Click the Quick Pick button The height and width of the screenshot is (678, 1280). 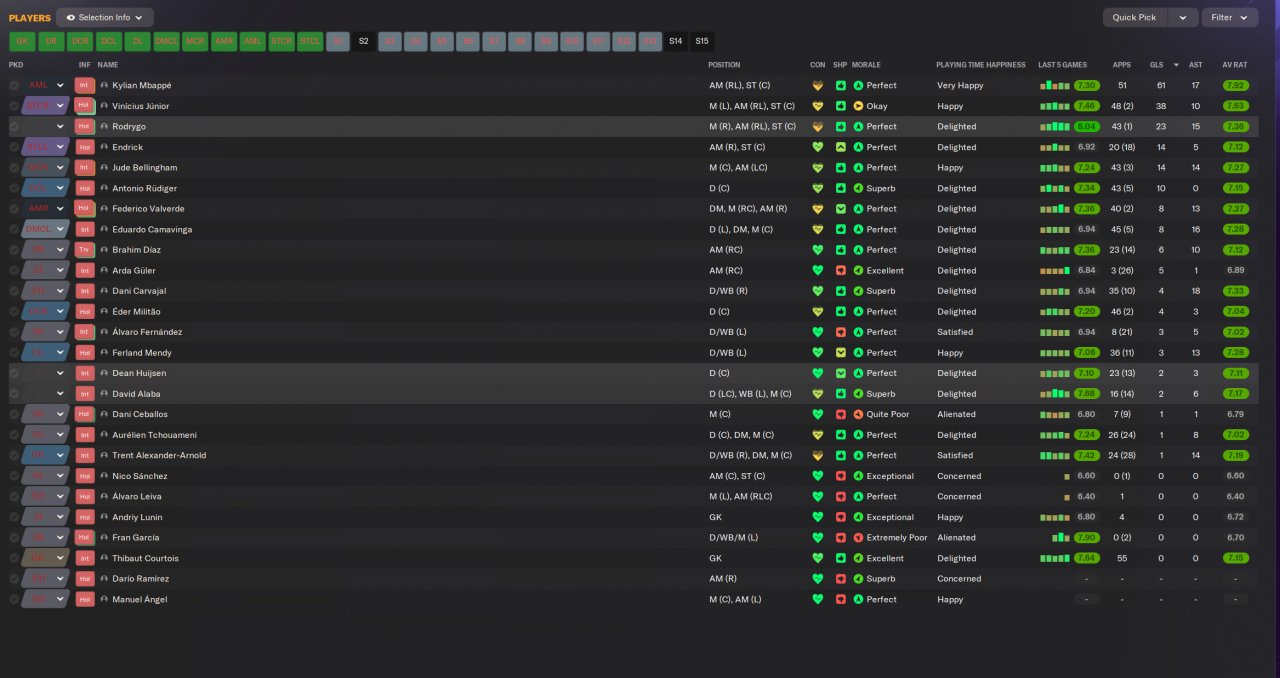click(1134, 17)
